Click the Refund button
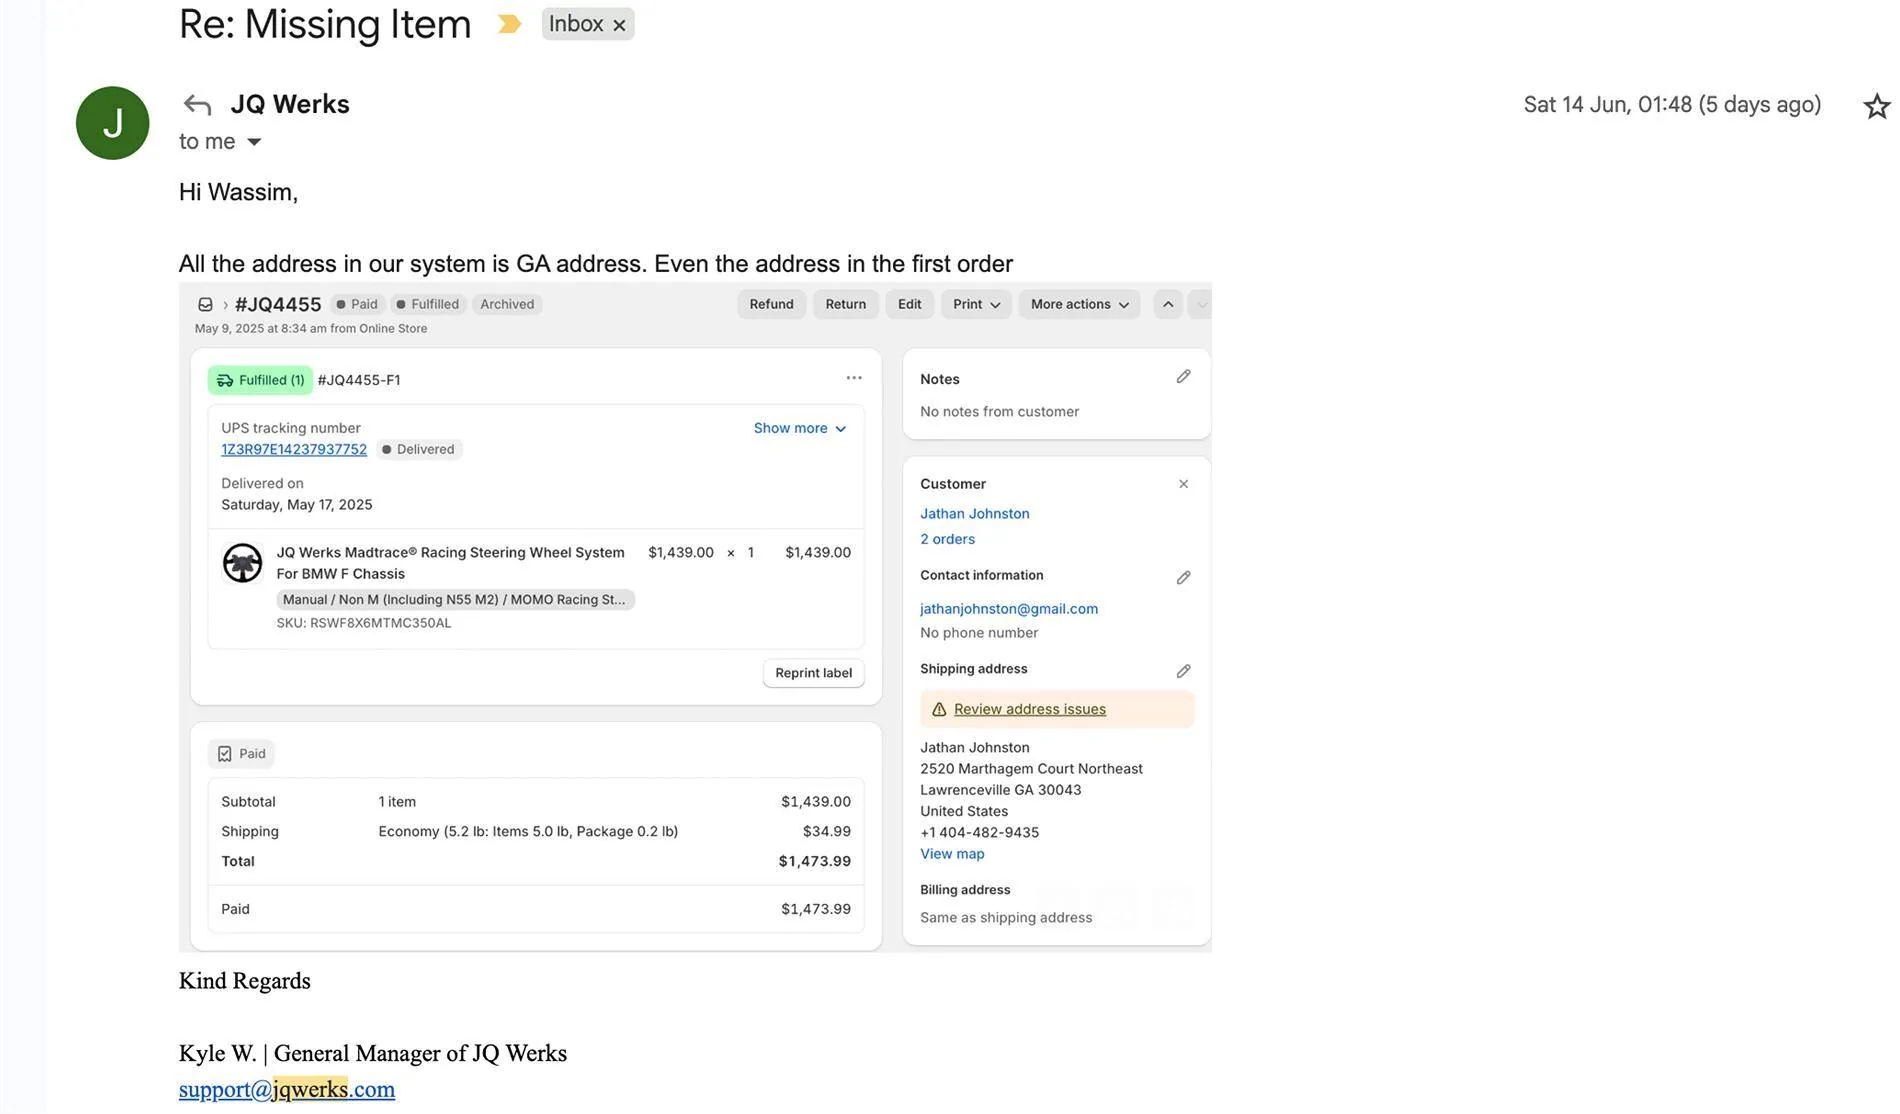 tap(772, 304)
